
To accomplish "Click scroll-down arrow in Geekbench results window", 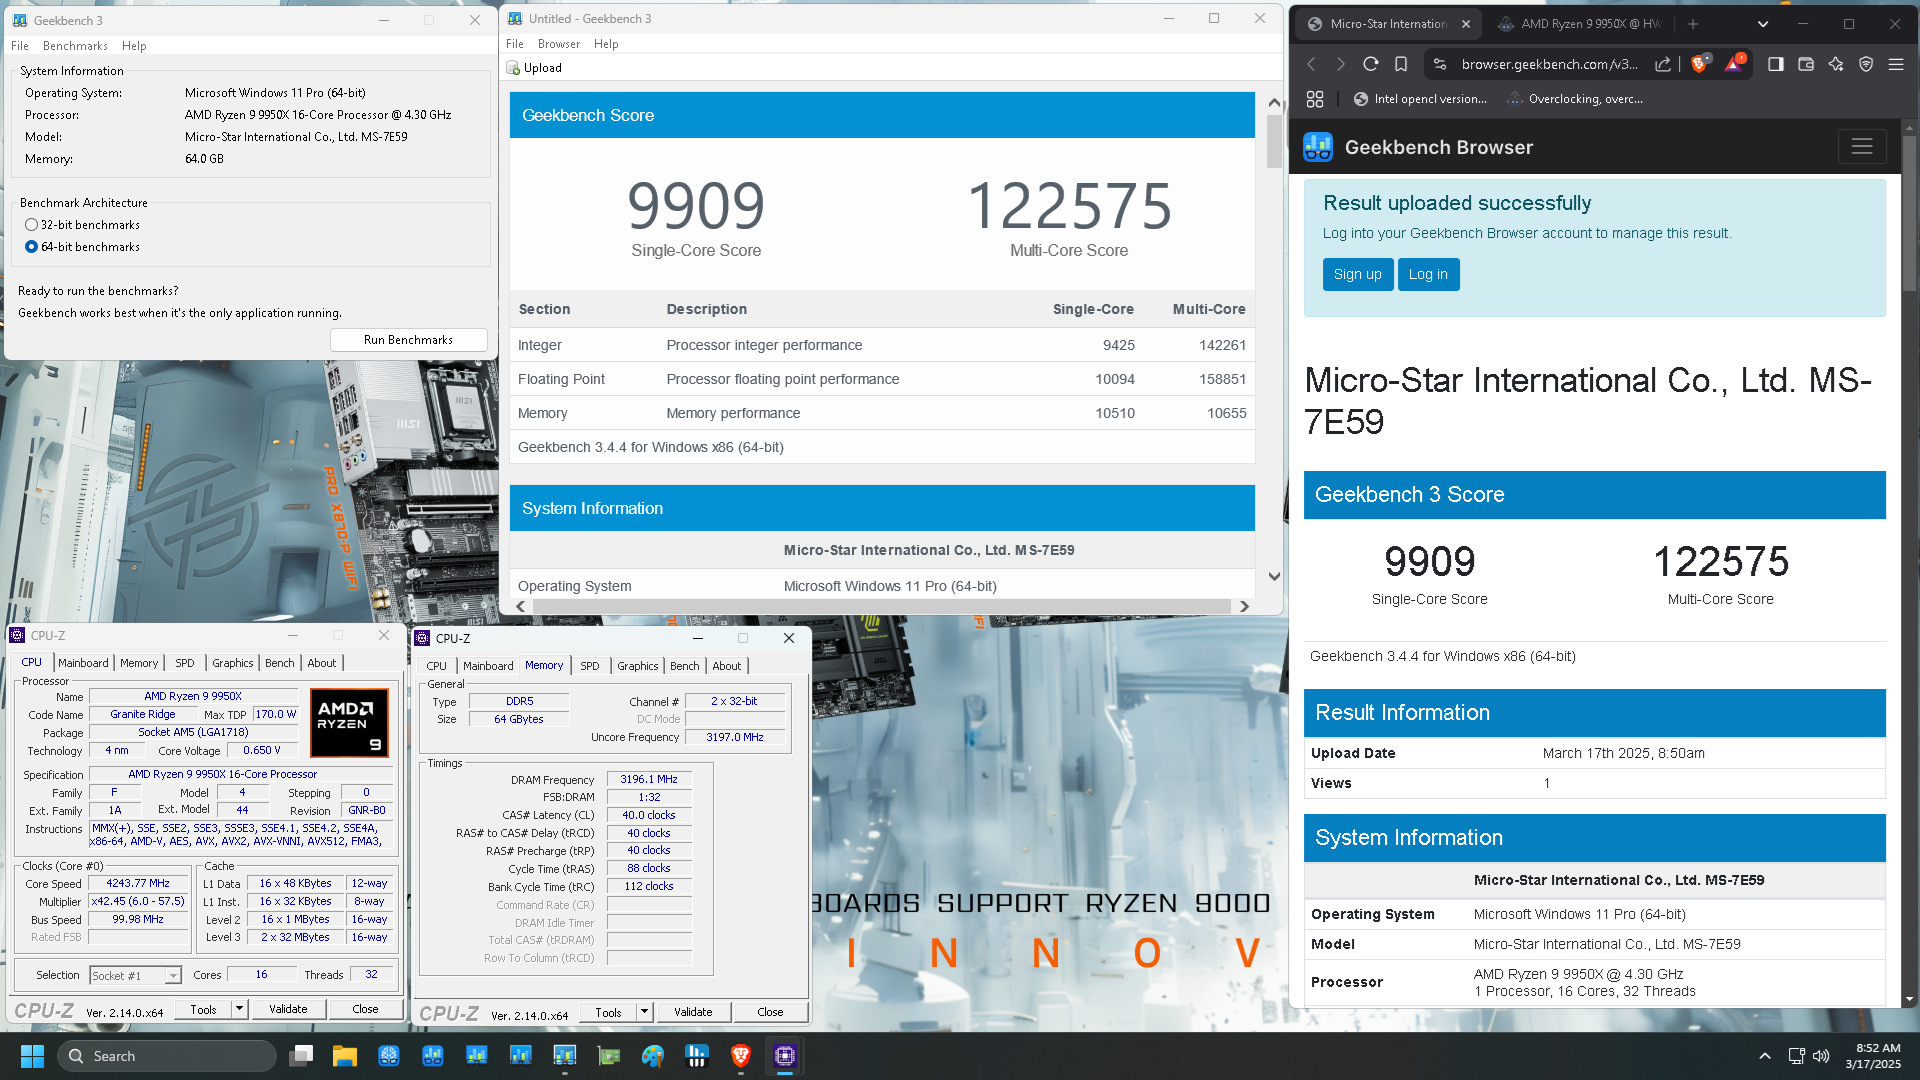I will 1274,576.
